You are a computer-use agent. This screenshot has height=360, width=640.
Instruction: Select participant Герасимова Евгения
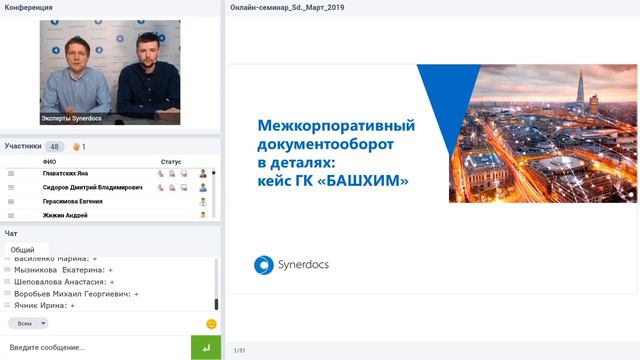pyautogui.click(x=73, y=201)
